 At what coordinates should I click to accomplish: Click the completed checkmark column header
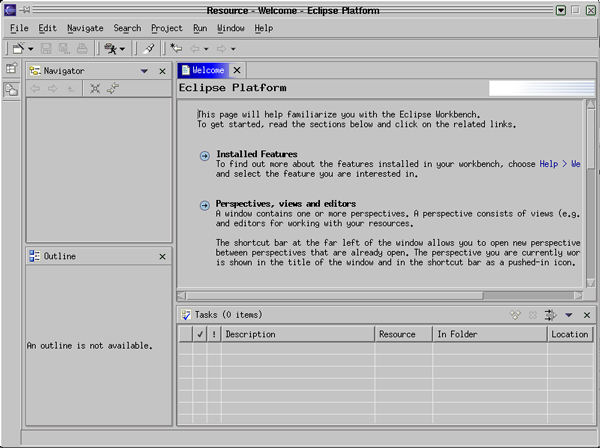click(200, 334)
